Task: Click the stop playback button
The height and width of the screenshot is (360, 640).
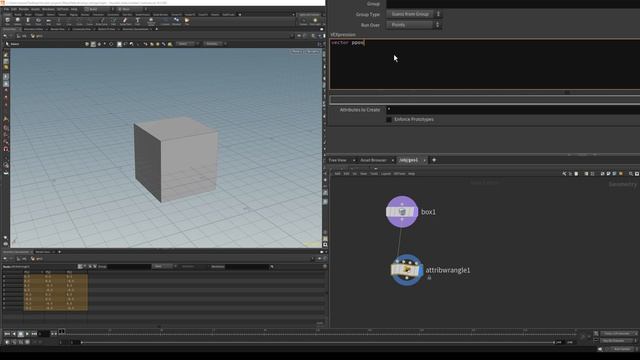Action: point(20,334)
